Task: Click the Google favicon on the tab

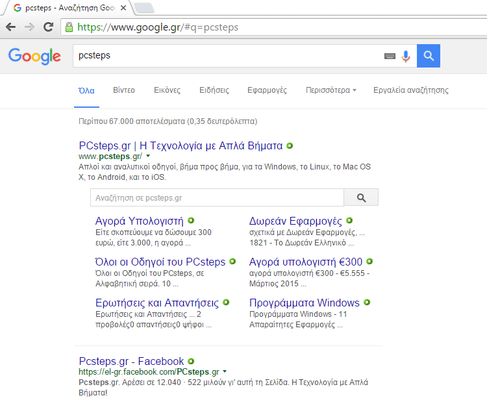Action: coord(17,8)
